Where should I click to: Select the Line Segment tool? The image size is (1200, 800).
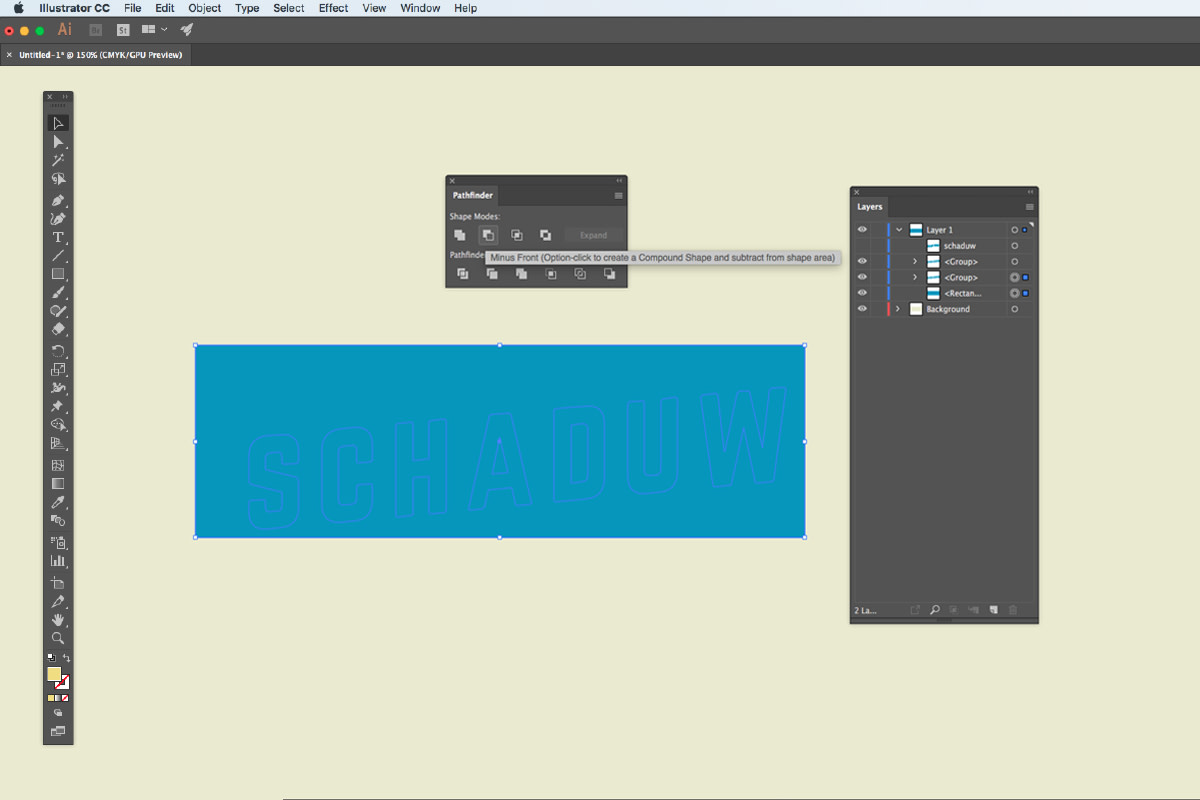(x=58, y=256)
